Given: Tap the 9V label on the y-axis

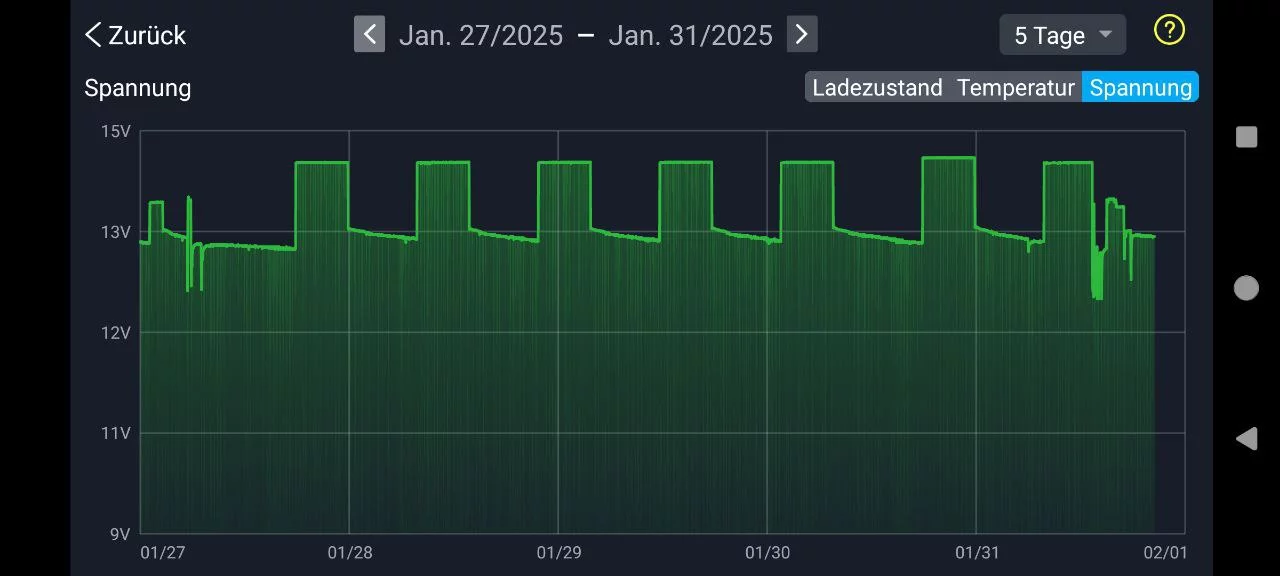Looking at the screenshot, I should [x=119, y=534].
